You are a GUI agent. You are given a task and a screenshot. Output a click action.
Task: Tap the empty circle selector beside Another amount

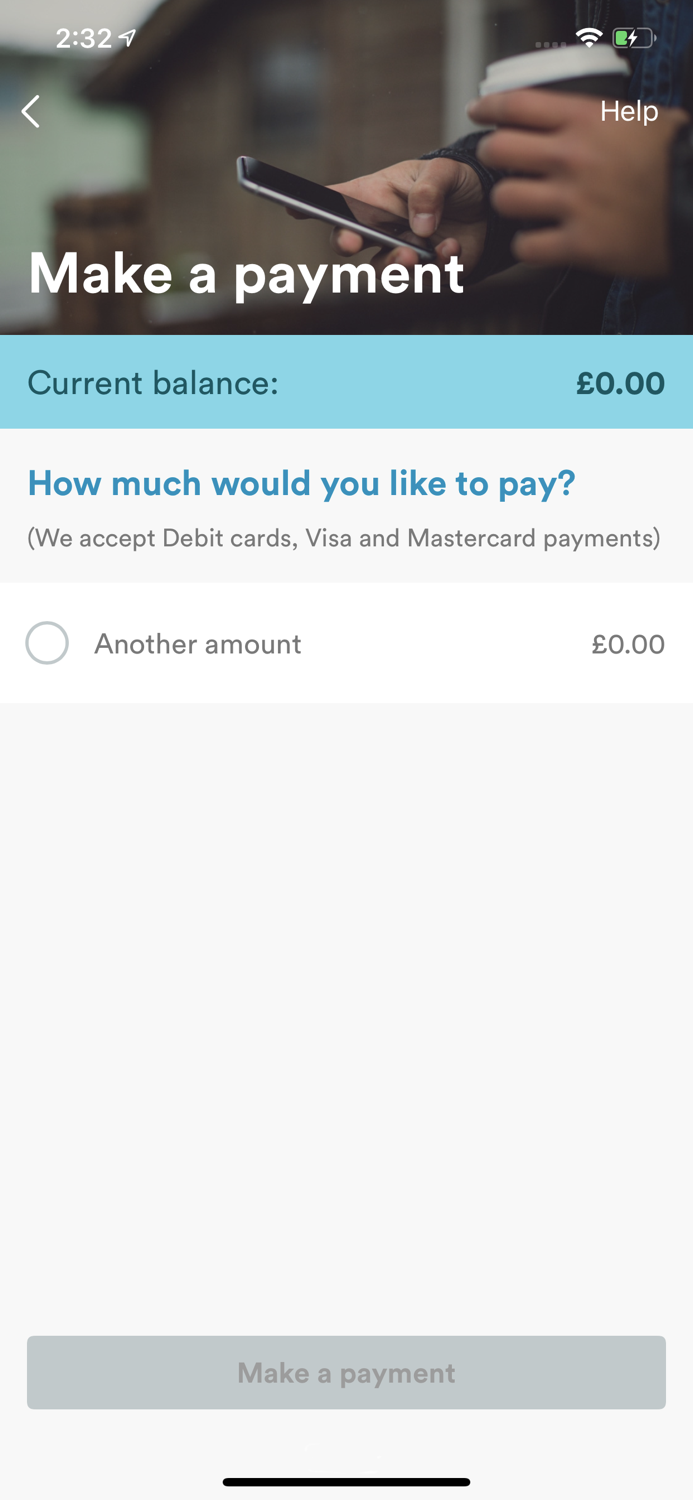[47, 643]
